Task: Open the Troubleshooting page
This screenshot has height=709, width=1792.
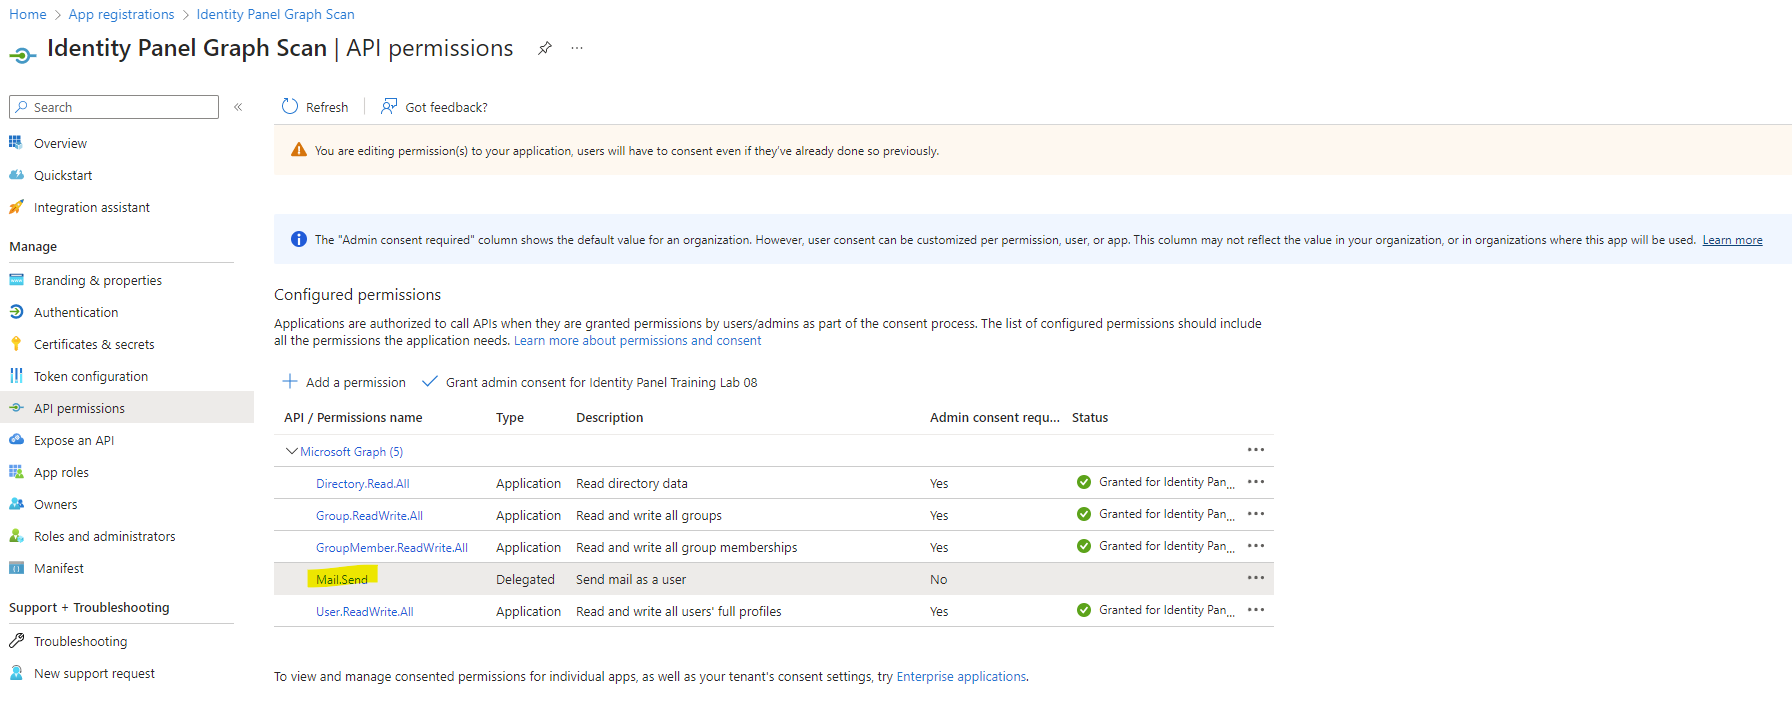Action: point(81,642)
